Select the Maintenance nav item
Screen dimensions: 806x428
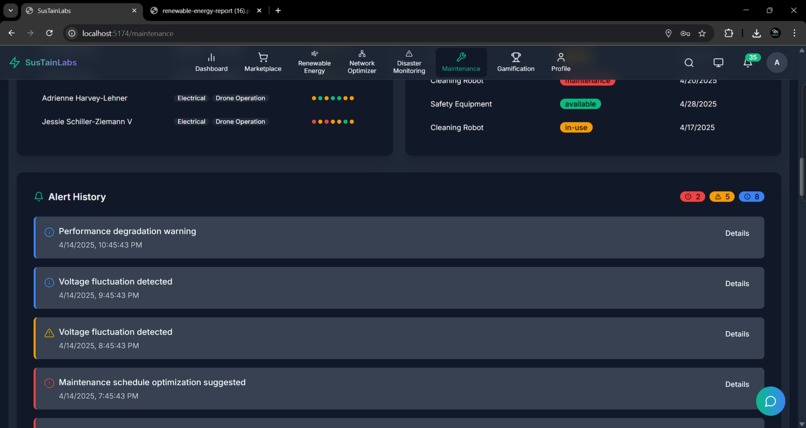coord(461,62)
